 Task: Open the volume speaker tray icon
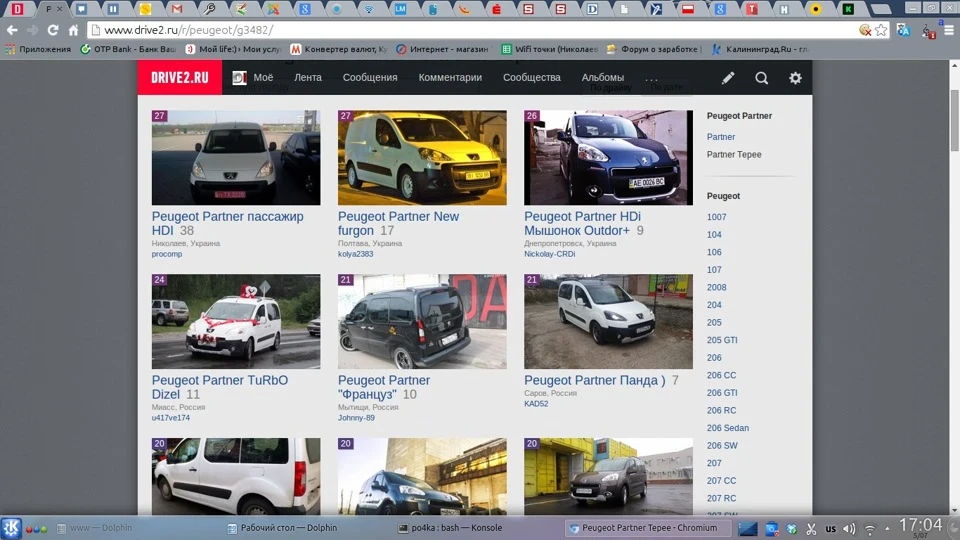(849, 528)
